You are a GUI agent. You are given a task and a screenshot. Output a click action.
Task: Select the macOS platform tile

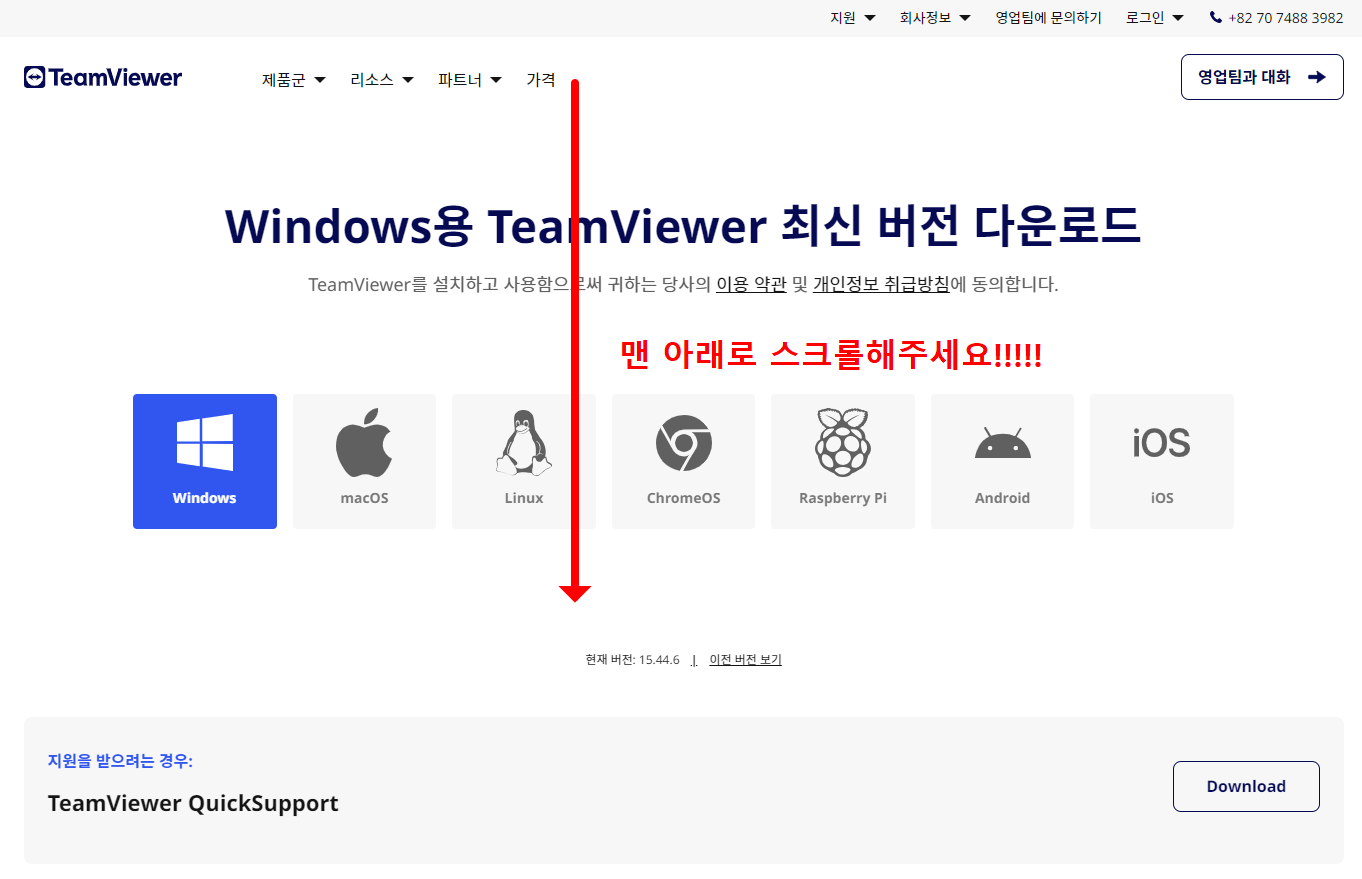(364, 461)
